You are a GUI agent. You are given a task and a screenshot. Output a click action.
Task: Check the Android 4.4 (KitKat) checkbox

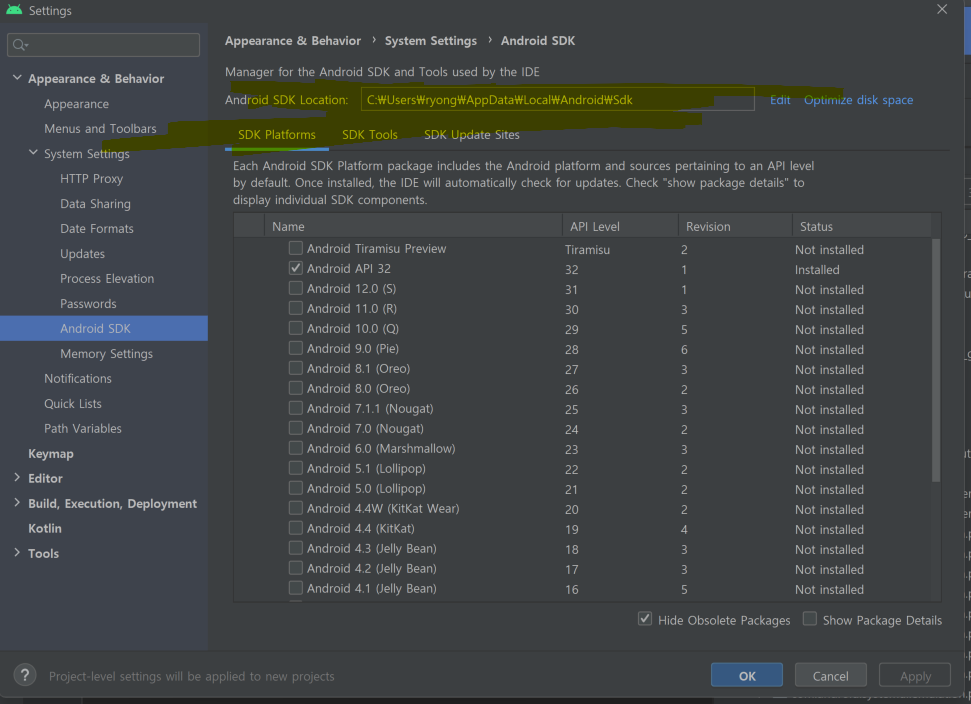click(296, 528)
